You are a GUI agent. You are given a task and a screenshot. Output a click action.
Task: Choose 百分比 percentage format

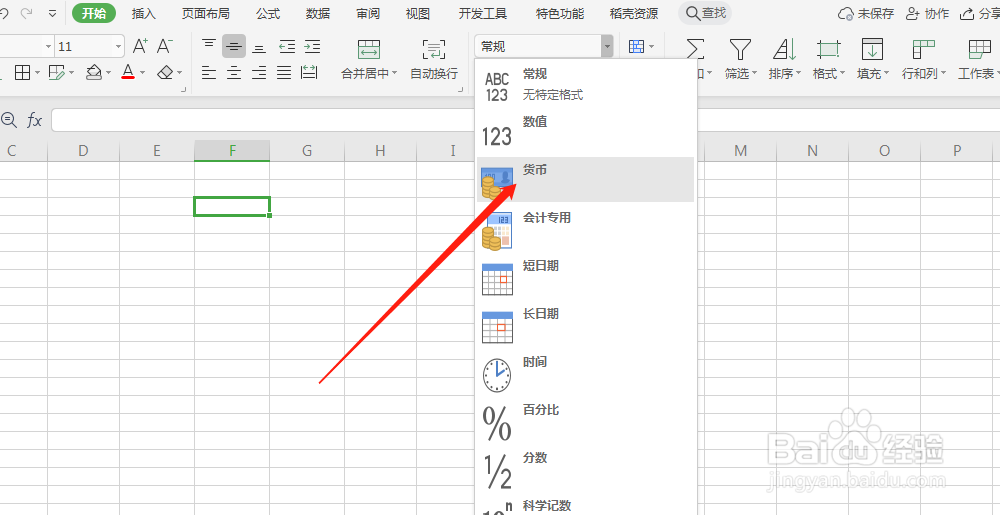[585, 421]
